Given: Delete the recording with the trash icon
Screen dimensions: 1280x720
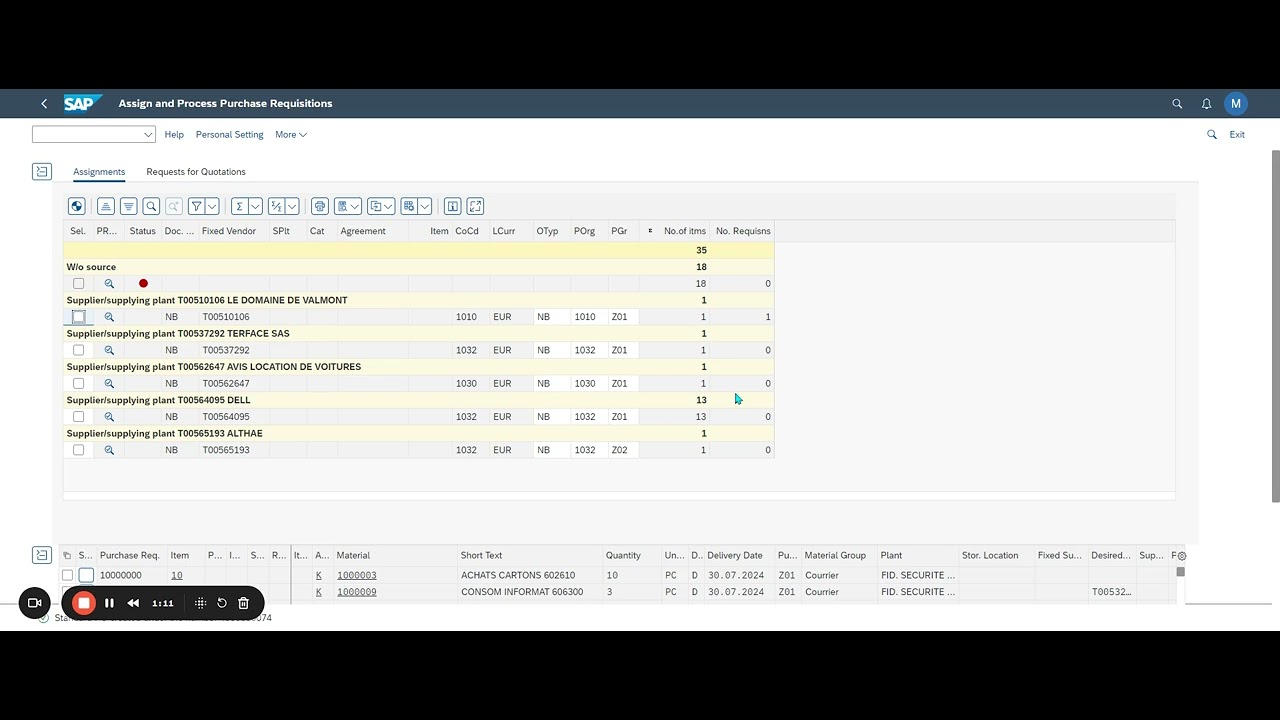Looking at the screenshot, I should pyautogui.click(x=243, y=603).
